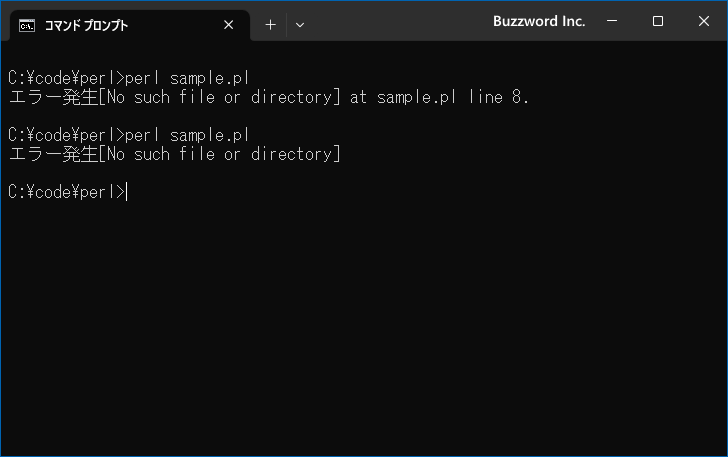Click the empty black terminal area below the prompt
The image size is (728, 457).
coord(364,325)
